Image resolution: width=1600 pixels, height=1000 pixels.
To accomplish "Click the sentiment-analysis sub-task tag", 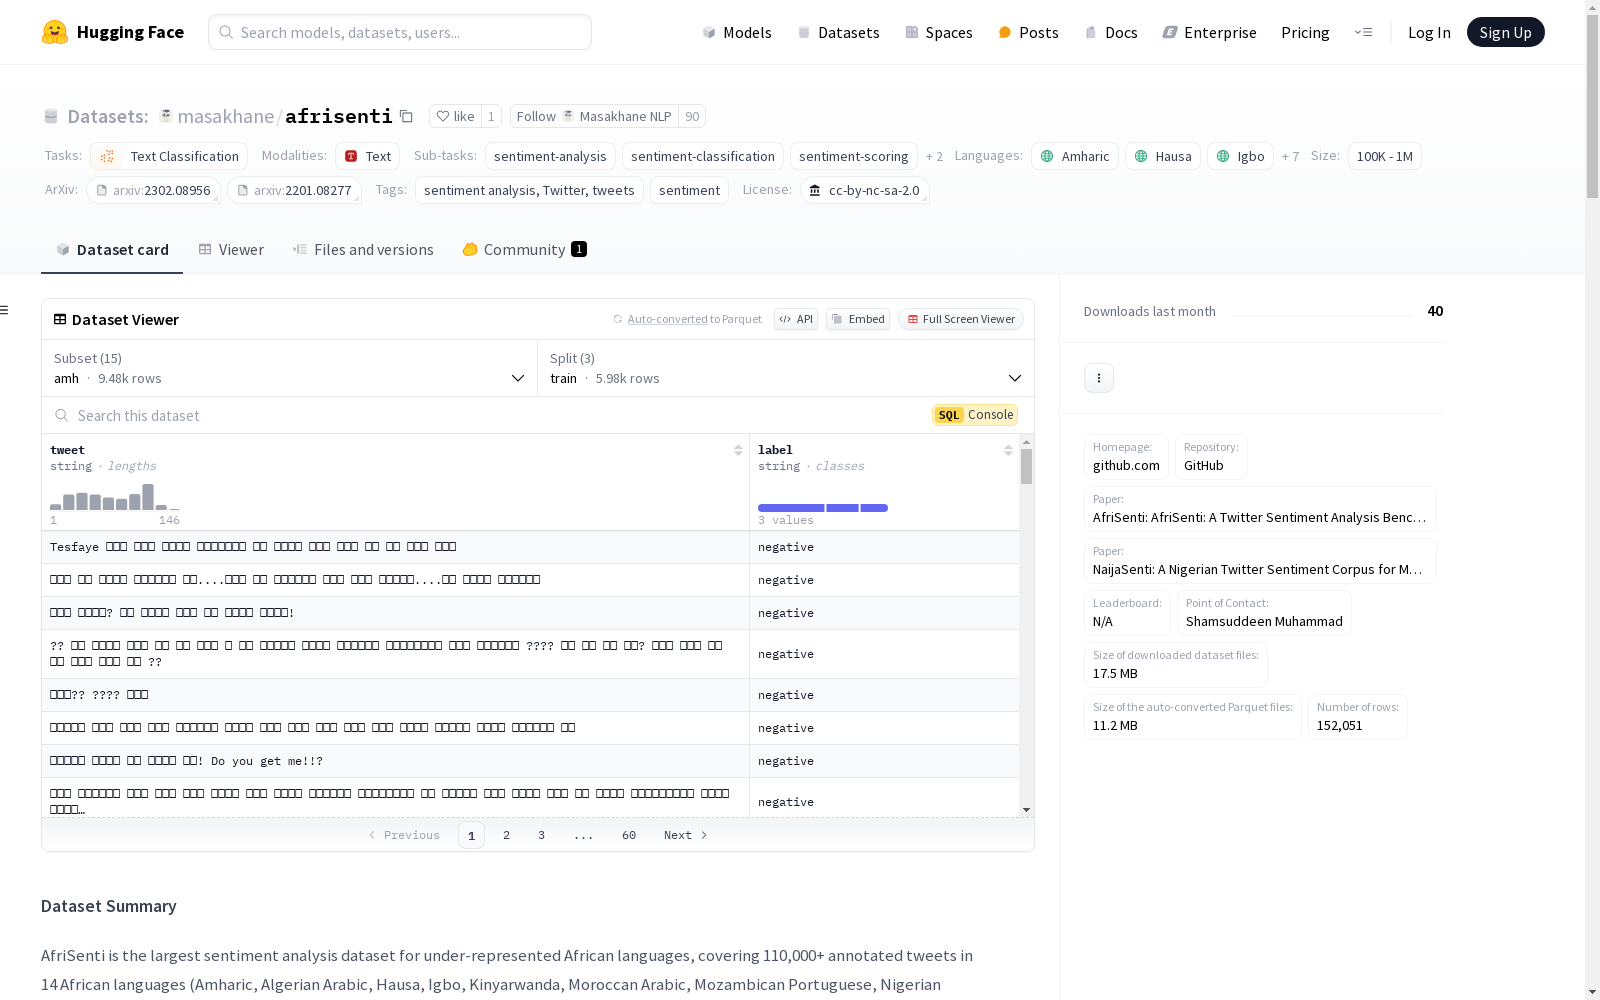I will pyautogui.click(x=550, y=156).
